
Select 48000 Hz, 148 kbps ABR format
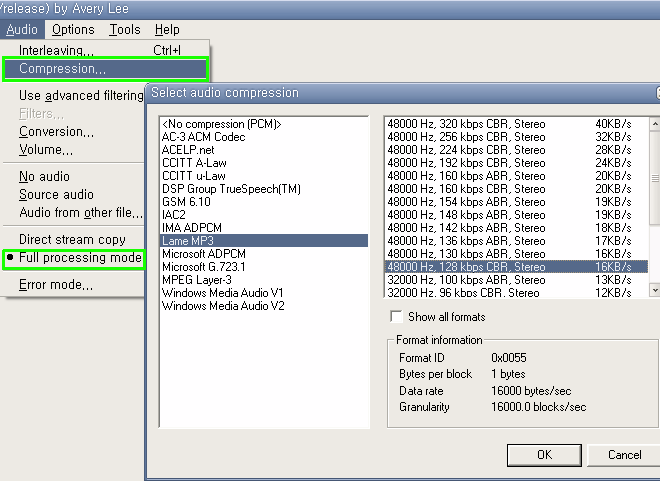coord(517,215)
